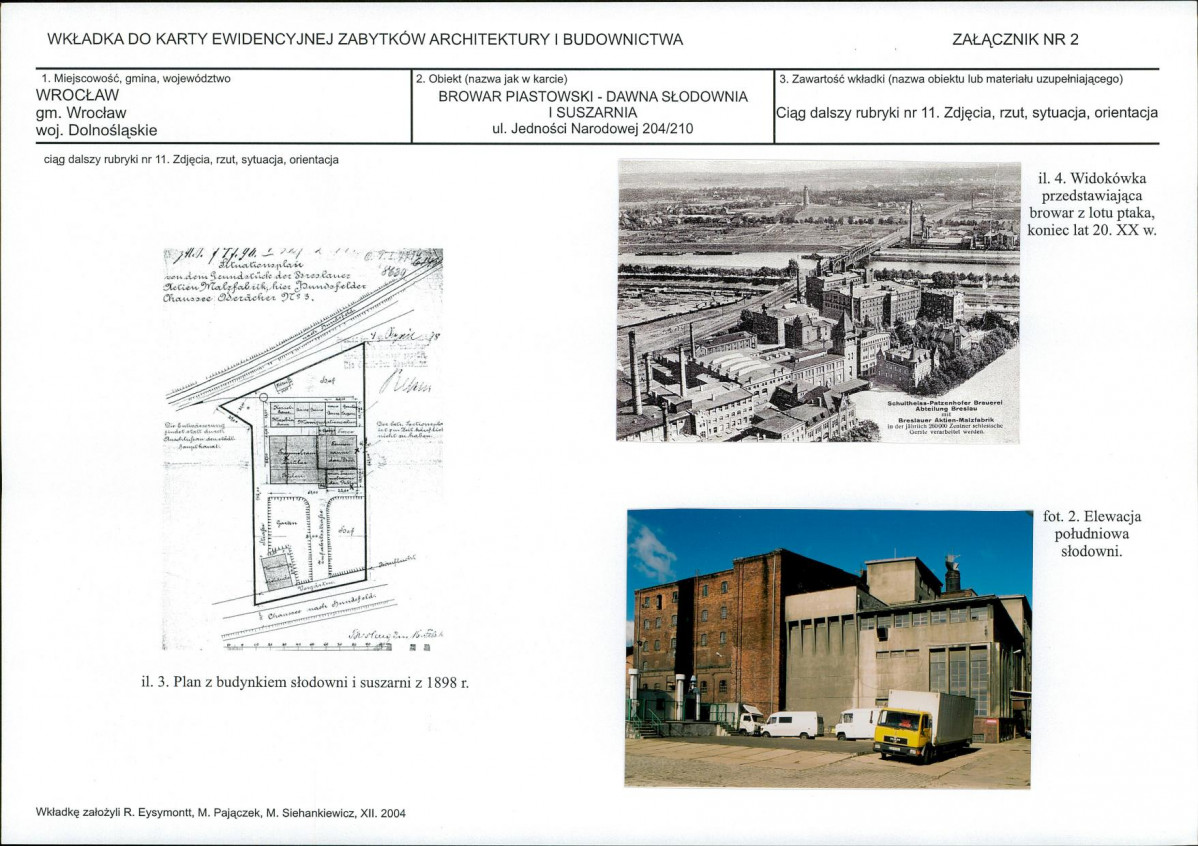Click 'BROWAR PIASTOWSKI - DAWNA SŁODOWNIA' object name
Screen dimensions: 1198x846
click(x=593, y=97)
